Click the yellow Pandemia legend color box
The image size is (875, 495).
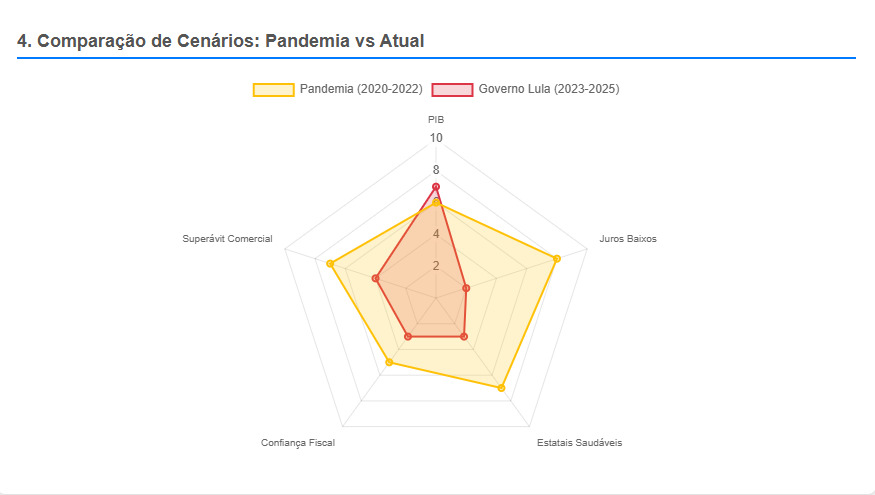click(273, 89)
